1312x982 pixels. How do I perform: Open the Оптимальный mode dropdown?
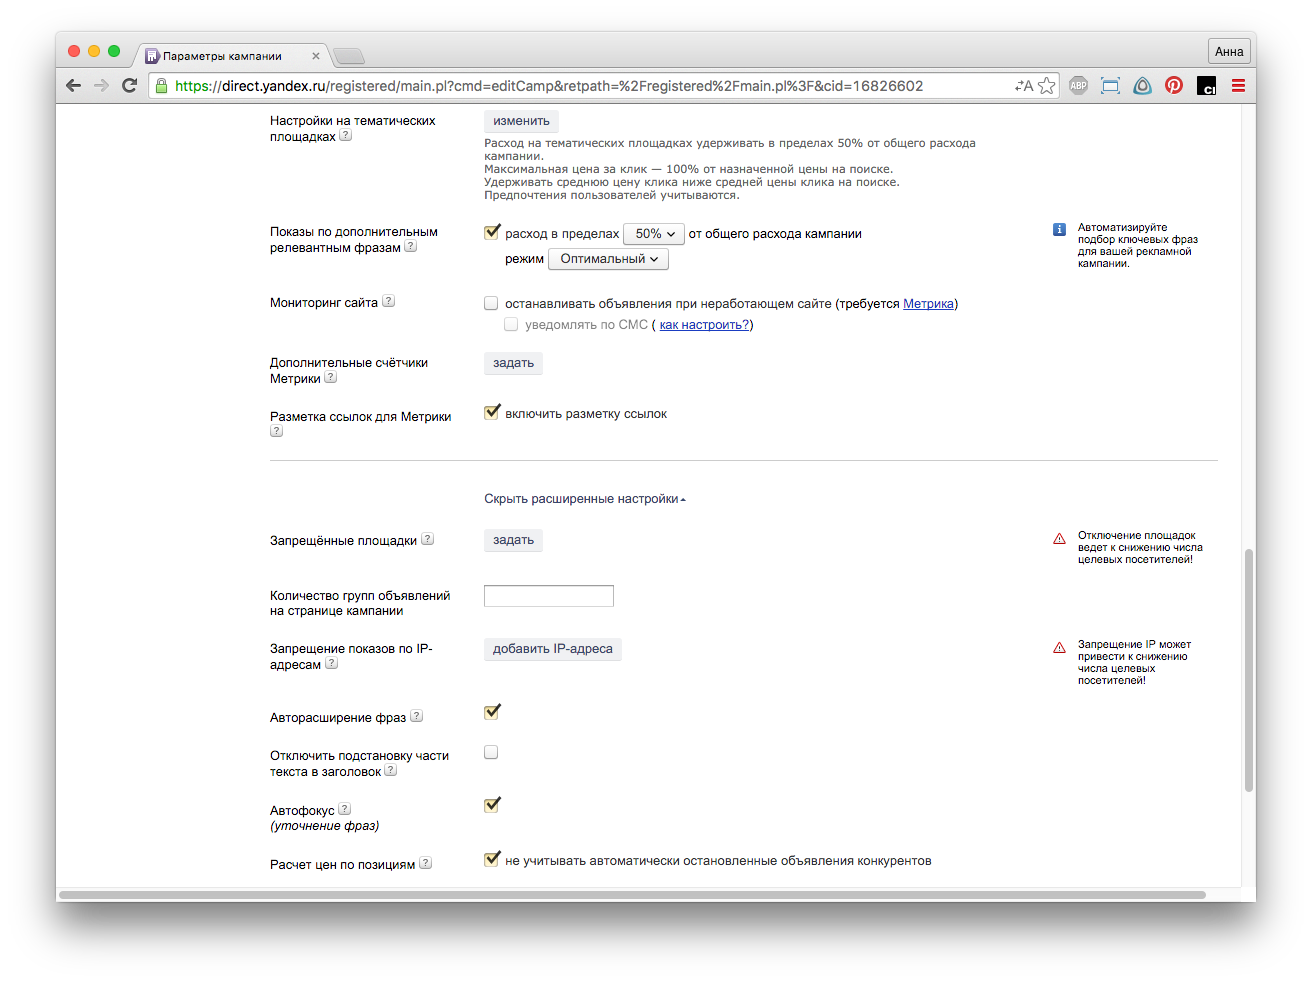[x=608, y=259]
